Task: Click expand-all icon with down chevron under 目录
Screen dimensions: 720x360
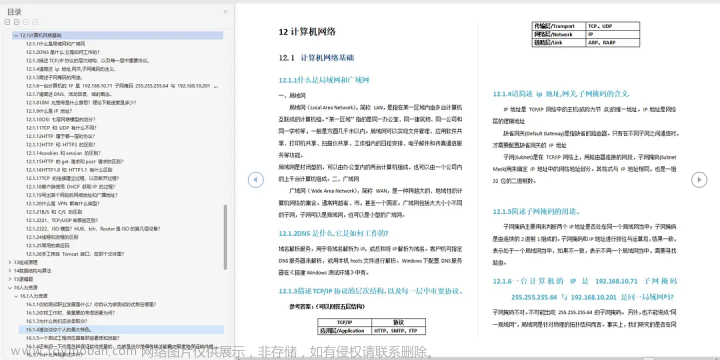Action: click(x=7, y=22)
